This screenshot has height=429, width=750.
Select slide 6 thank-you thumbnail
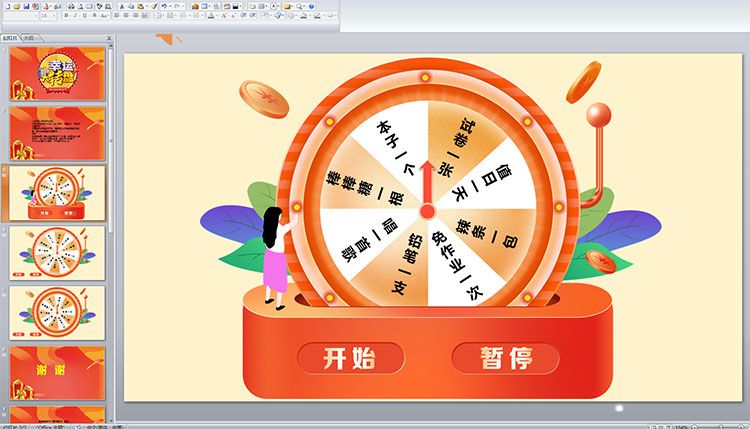click(57, 373)
